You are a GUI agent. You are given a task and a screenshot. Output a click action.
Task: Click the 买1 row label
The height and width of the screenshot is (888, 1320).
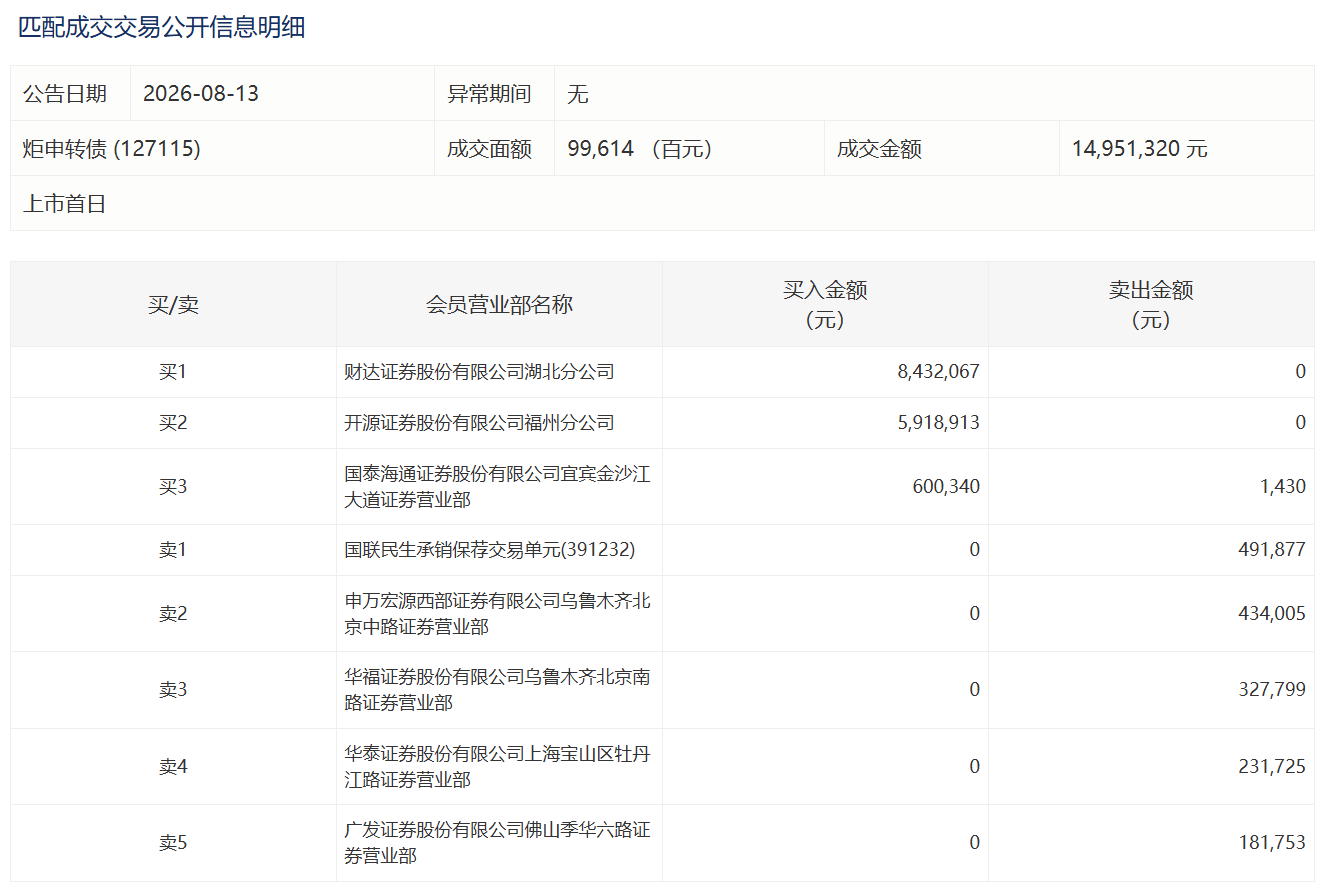(173, 372)
